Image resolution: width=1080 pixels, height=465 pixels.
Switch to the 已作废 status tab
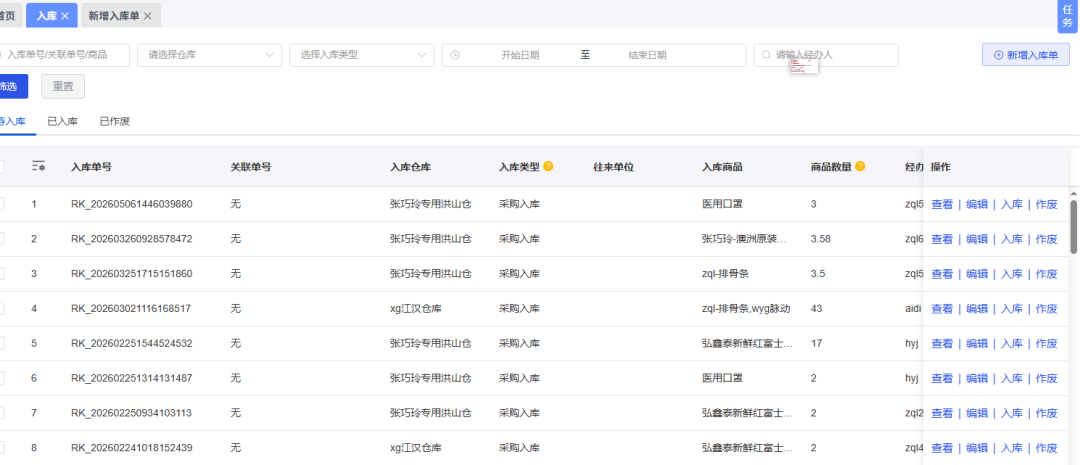point(114,121)
